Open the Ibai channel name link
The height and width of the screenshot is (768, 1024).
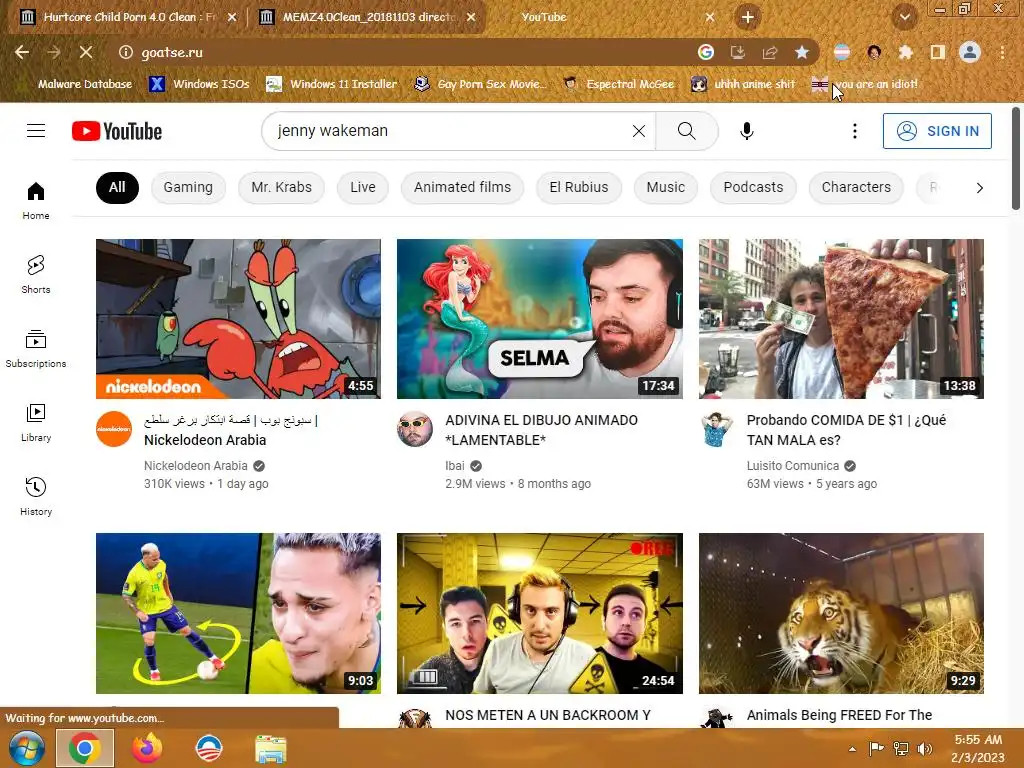455,466
